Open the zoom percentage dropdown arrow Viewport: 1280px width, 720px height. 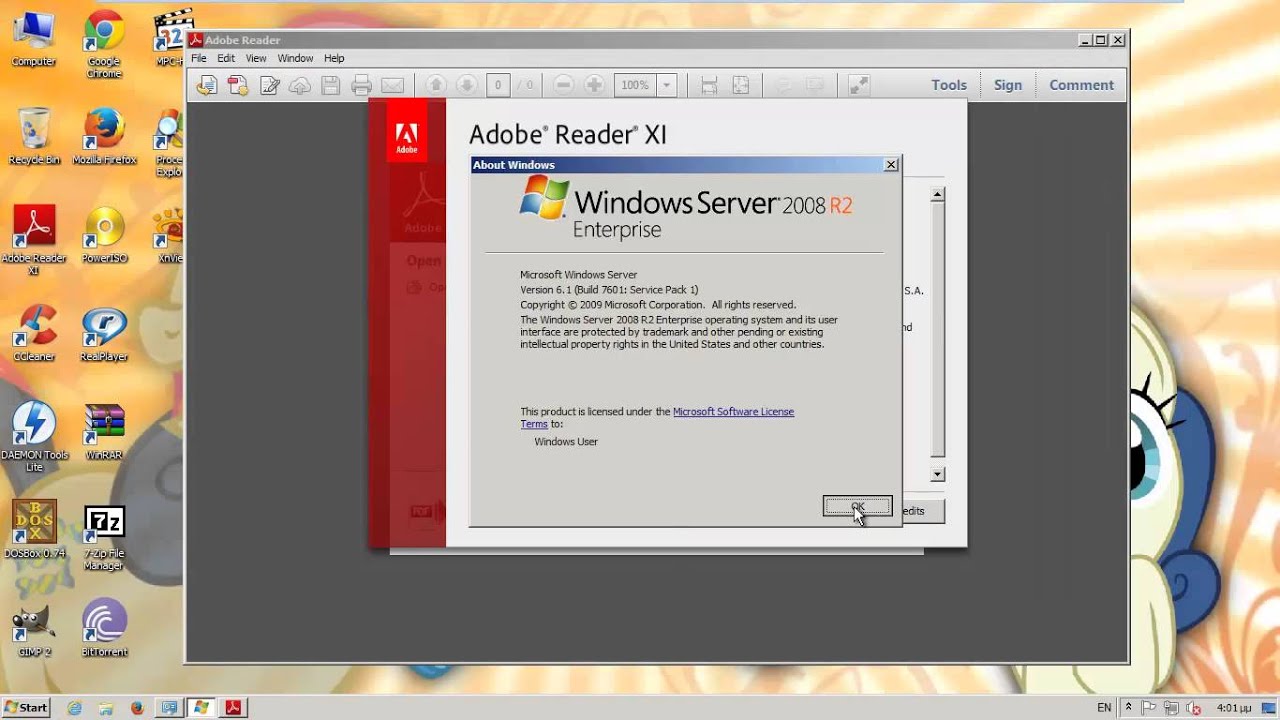pos(667,85)
